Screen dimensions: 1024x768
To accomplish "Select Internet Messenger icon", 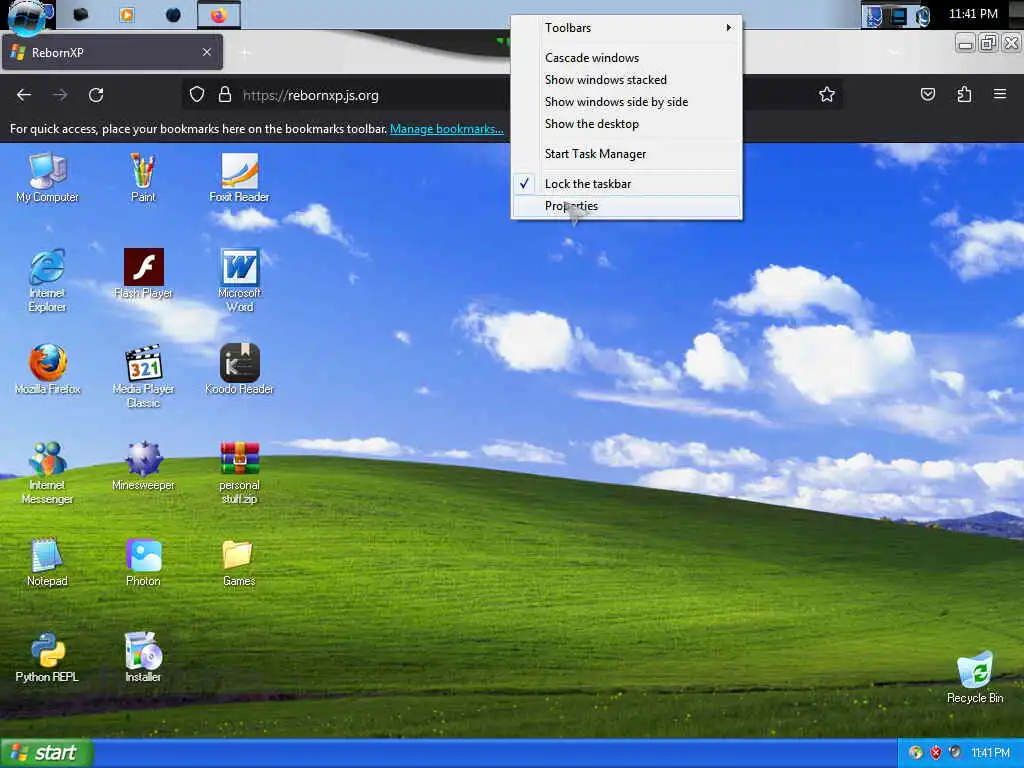I will 47,472.
